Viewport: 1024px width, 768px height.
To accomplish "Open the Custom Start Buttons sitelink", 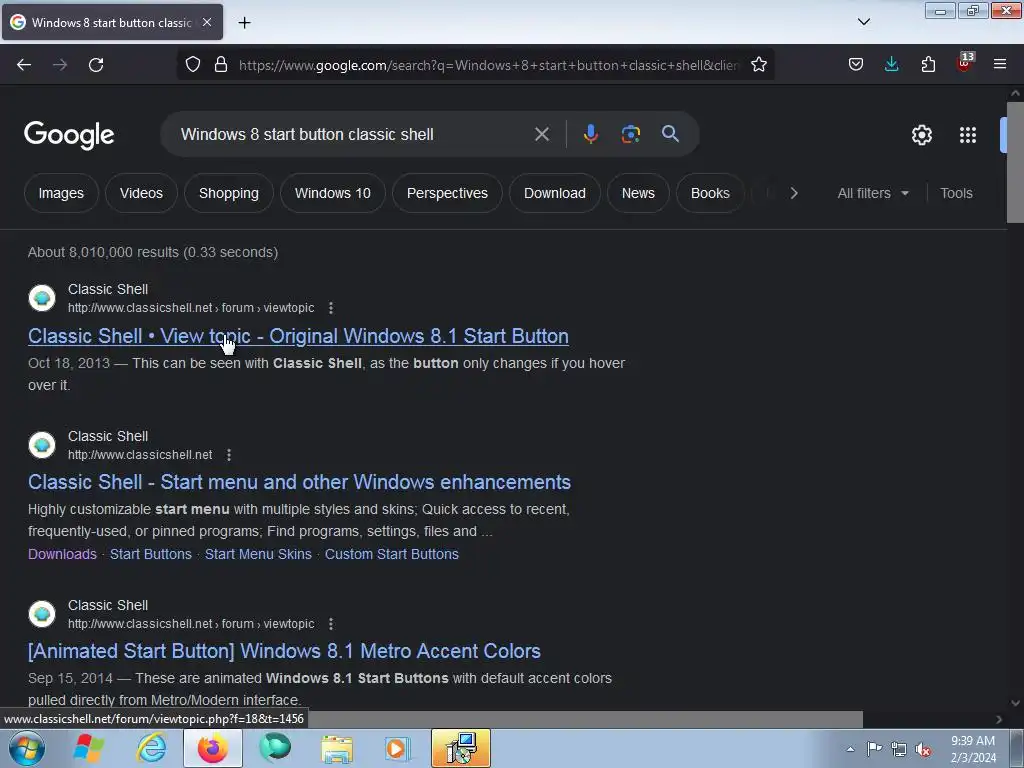I will (392, 554).
